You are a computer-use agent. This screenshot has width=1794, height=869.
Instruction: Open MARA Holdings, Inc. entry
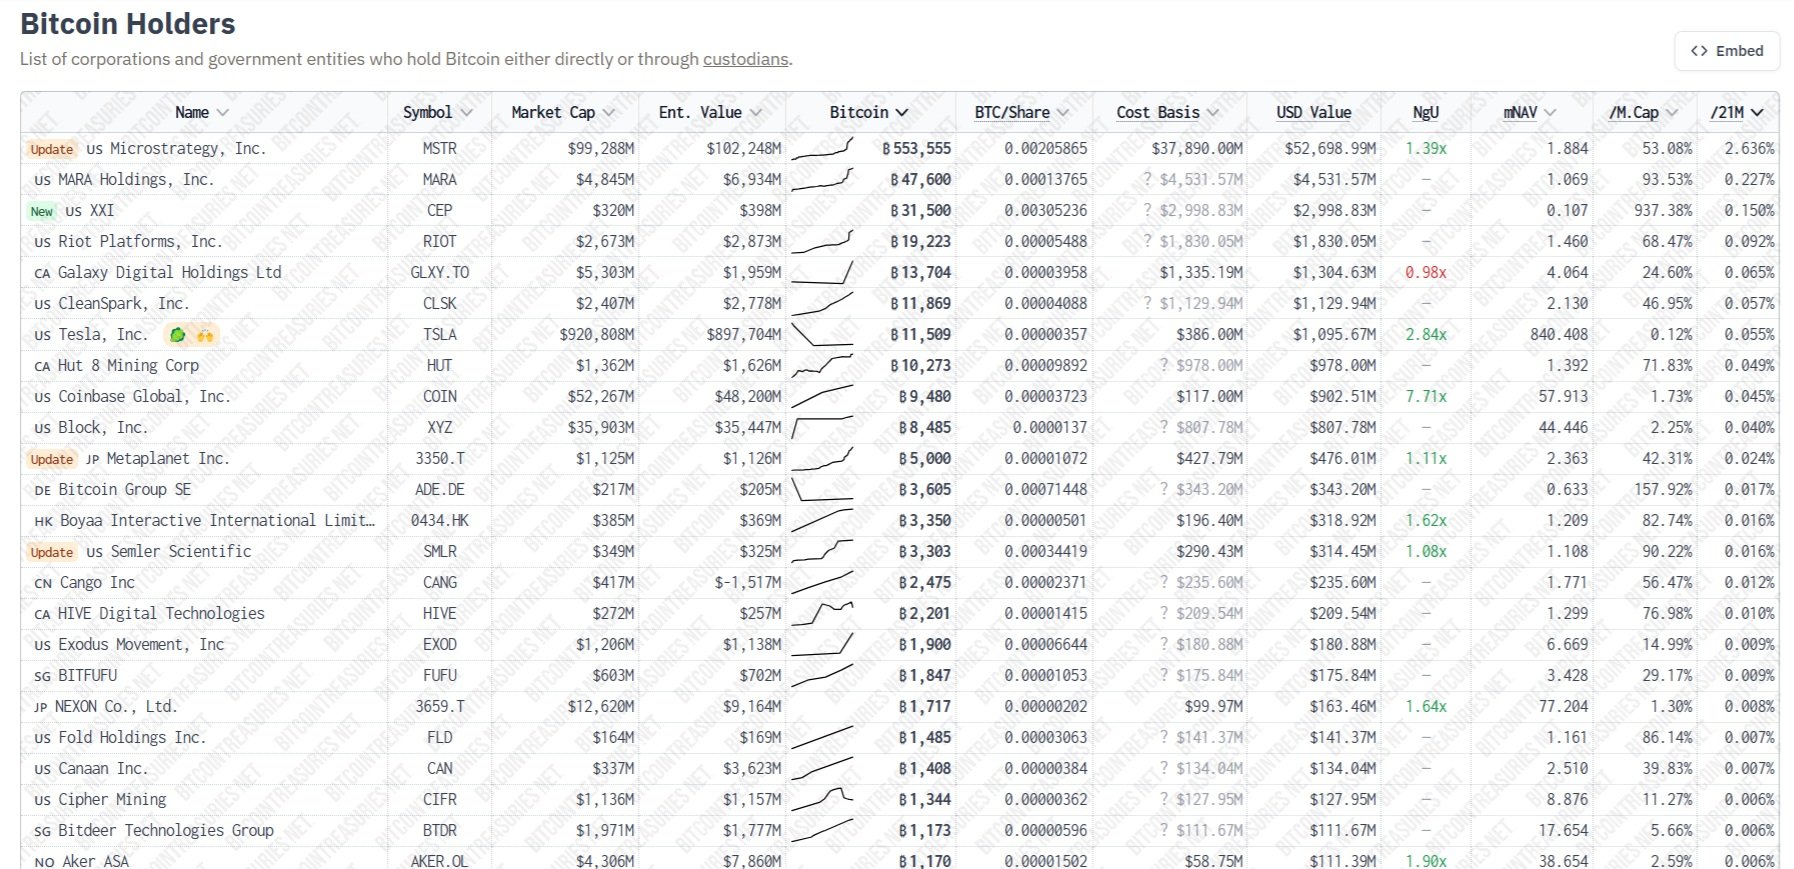coord(135,179)
